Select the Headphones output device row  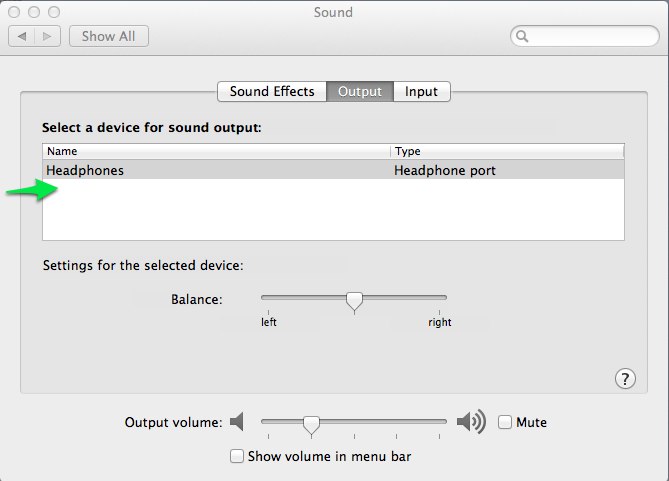pos(333,170)
